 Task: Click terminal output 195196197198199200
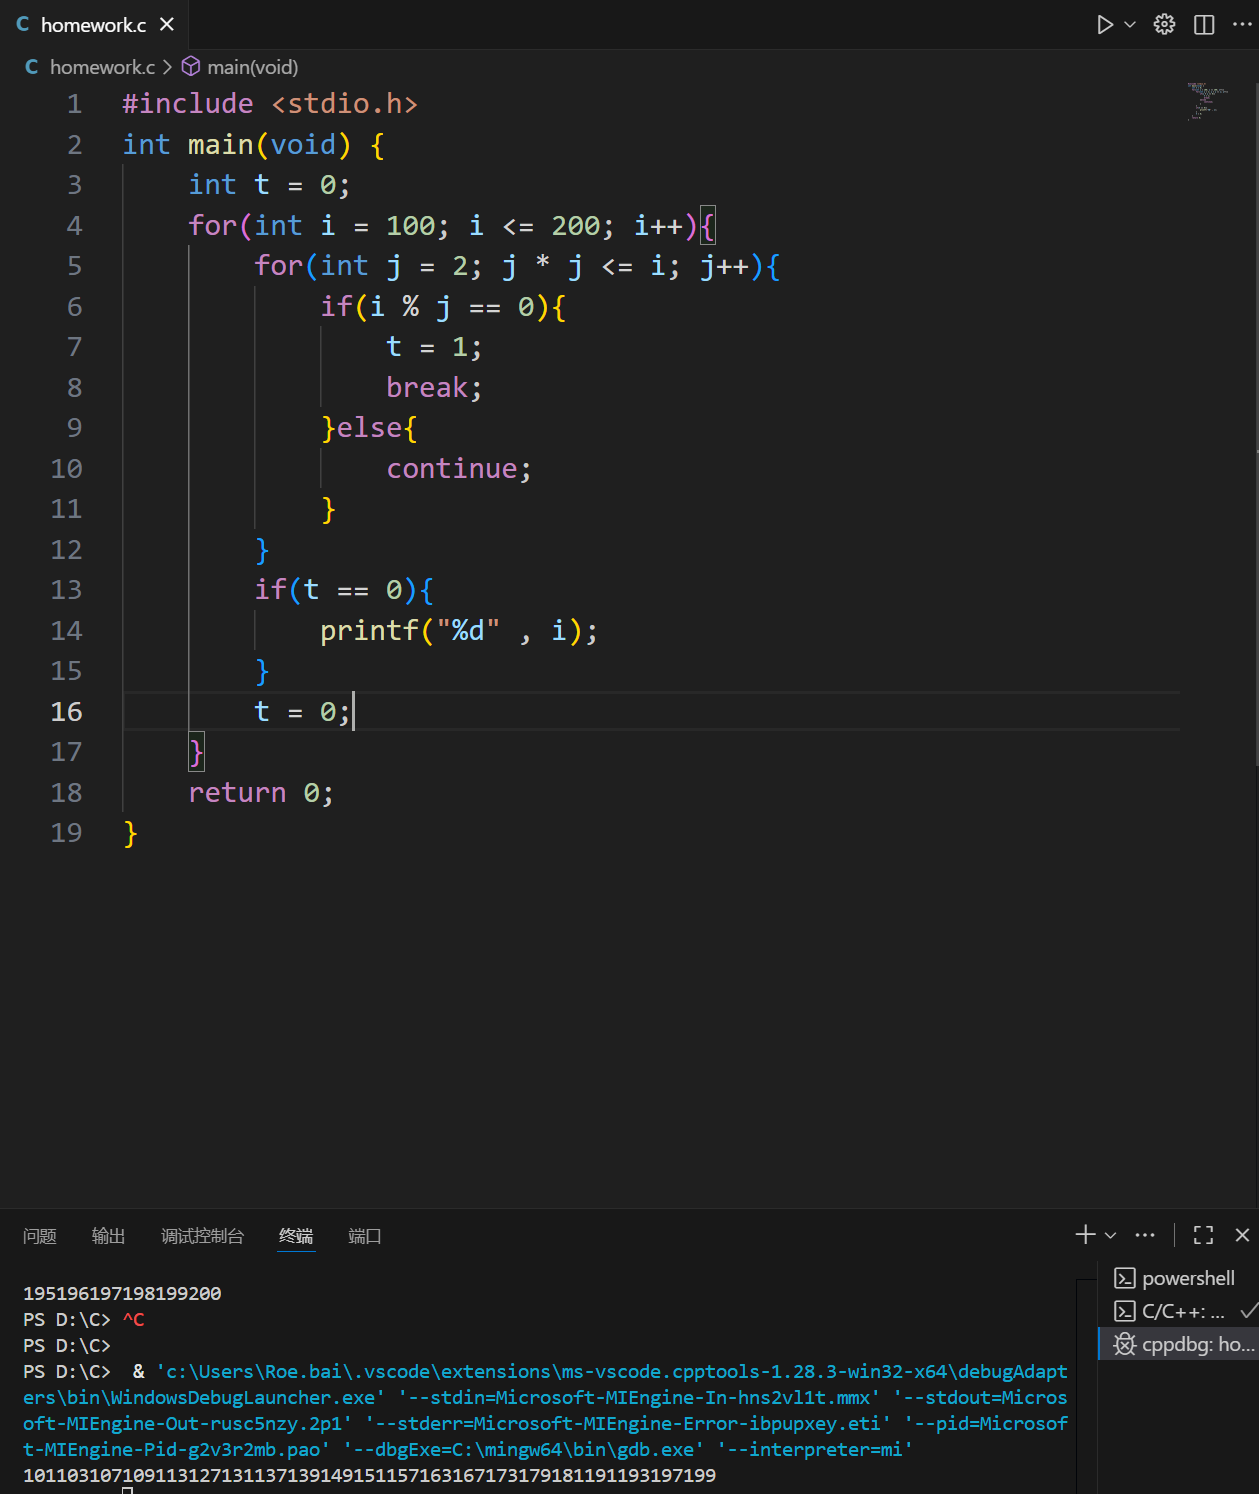click(122, 1293)
